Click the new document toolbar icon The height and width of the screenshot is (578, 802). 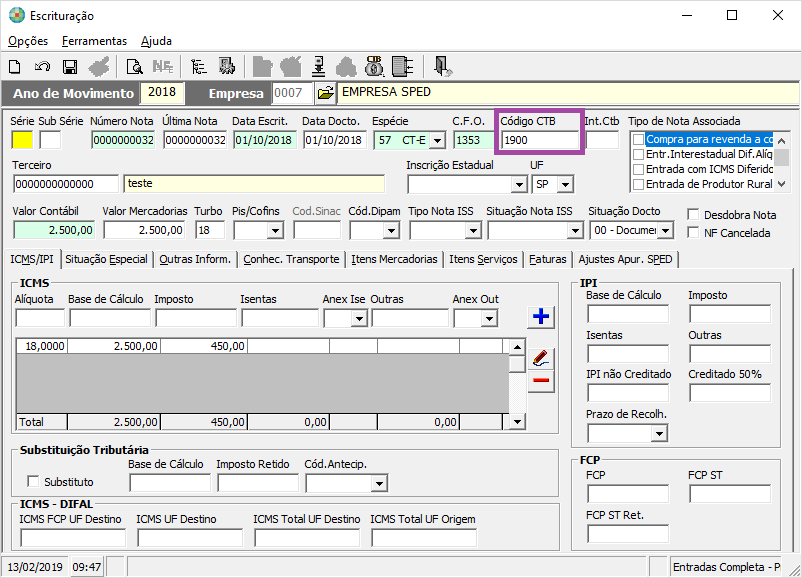tap(15, 67)
